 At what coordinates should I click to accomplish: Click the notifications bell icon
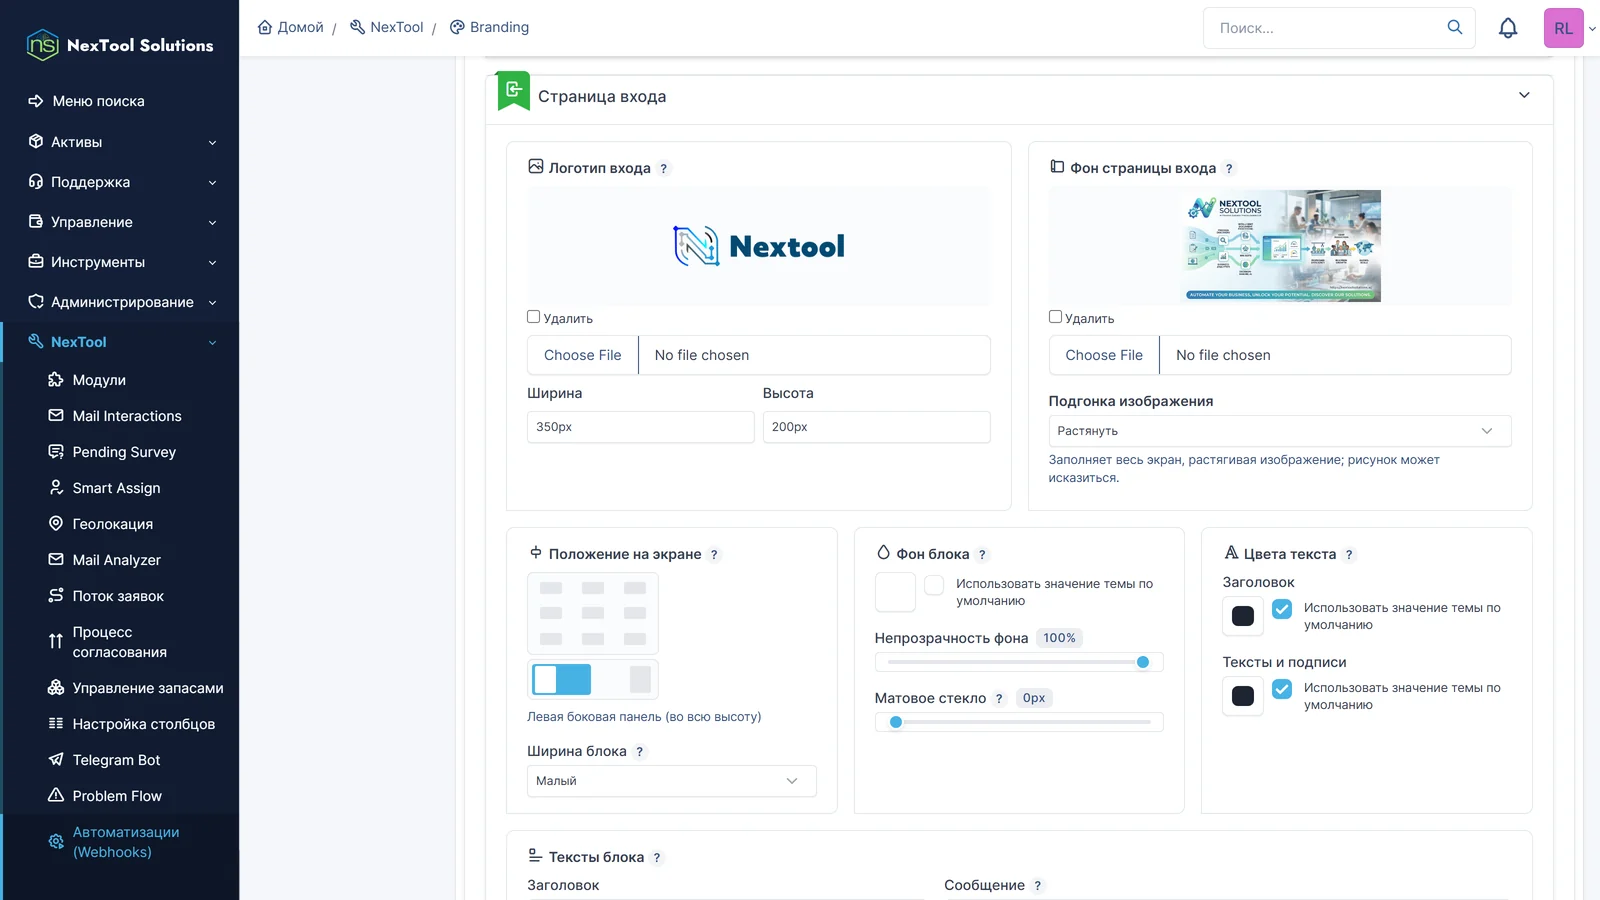1508,28
